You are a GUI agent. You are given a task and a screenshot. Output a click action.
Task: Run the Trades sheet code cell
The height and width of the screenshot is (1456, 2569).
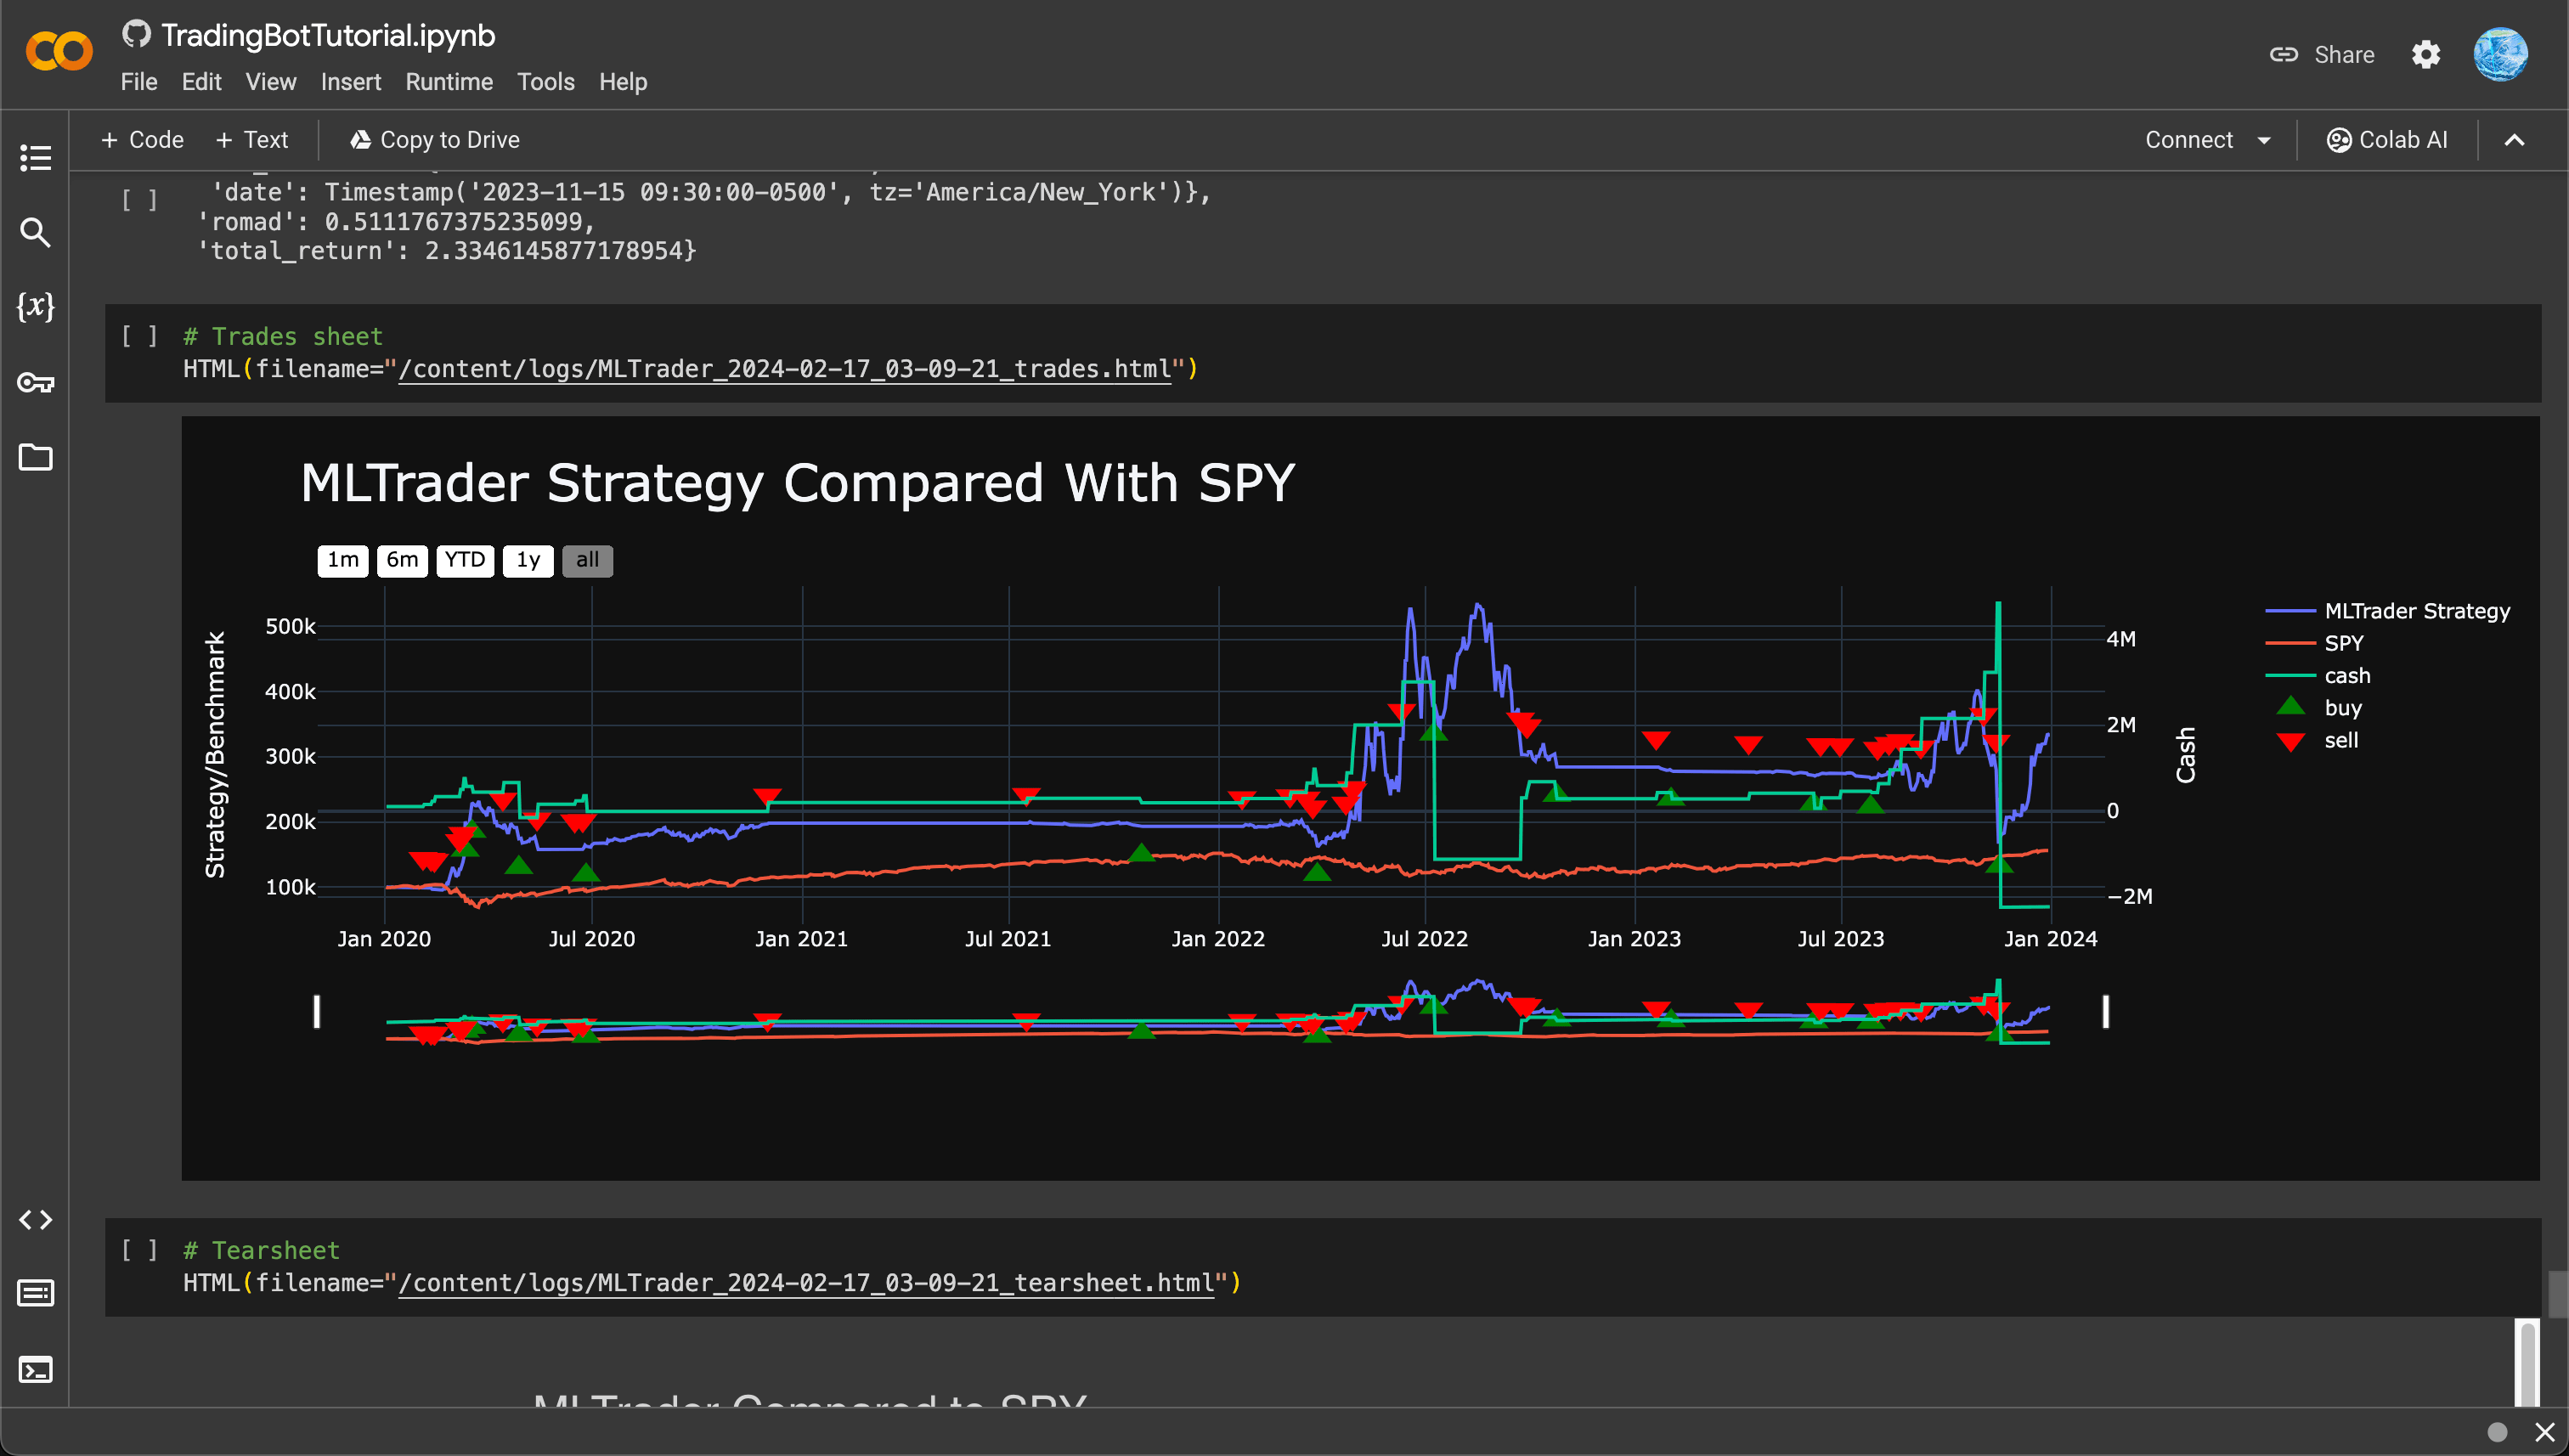coord(139,336)
